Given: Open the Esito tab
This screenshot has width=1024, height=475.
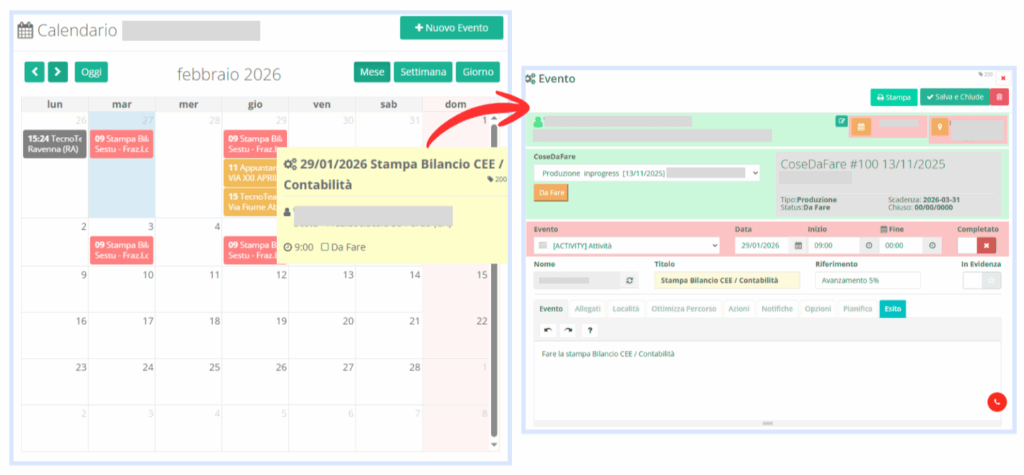Looking at the screenshot, I should 892,309.
